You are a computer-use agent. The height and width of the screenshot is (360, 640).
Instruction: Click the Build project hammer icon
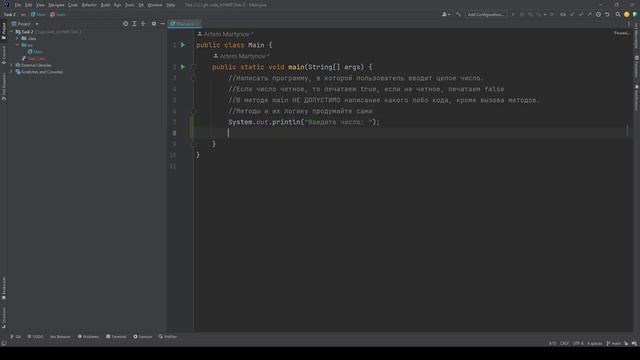tap(458, 14)
